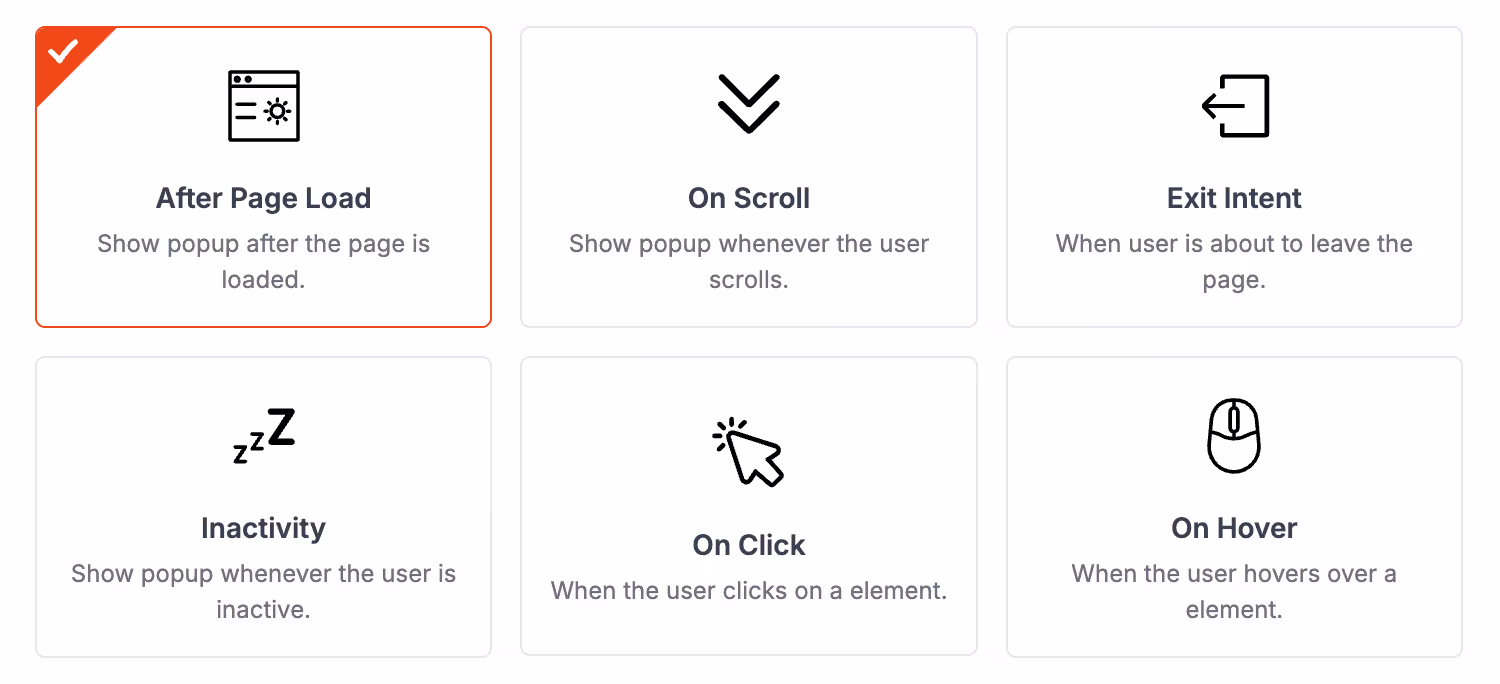
Task: Click the orange checkmark corner badge
Action: point(63,53)
